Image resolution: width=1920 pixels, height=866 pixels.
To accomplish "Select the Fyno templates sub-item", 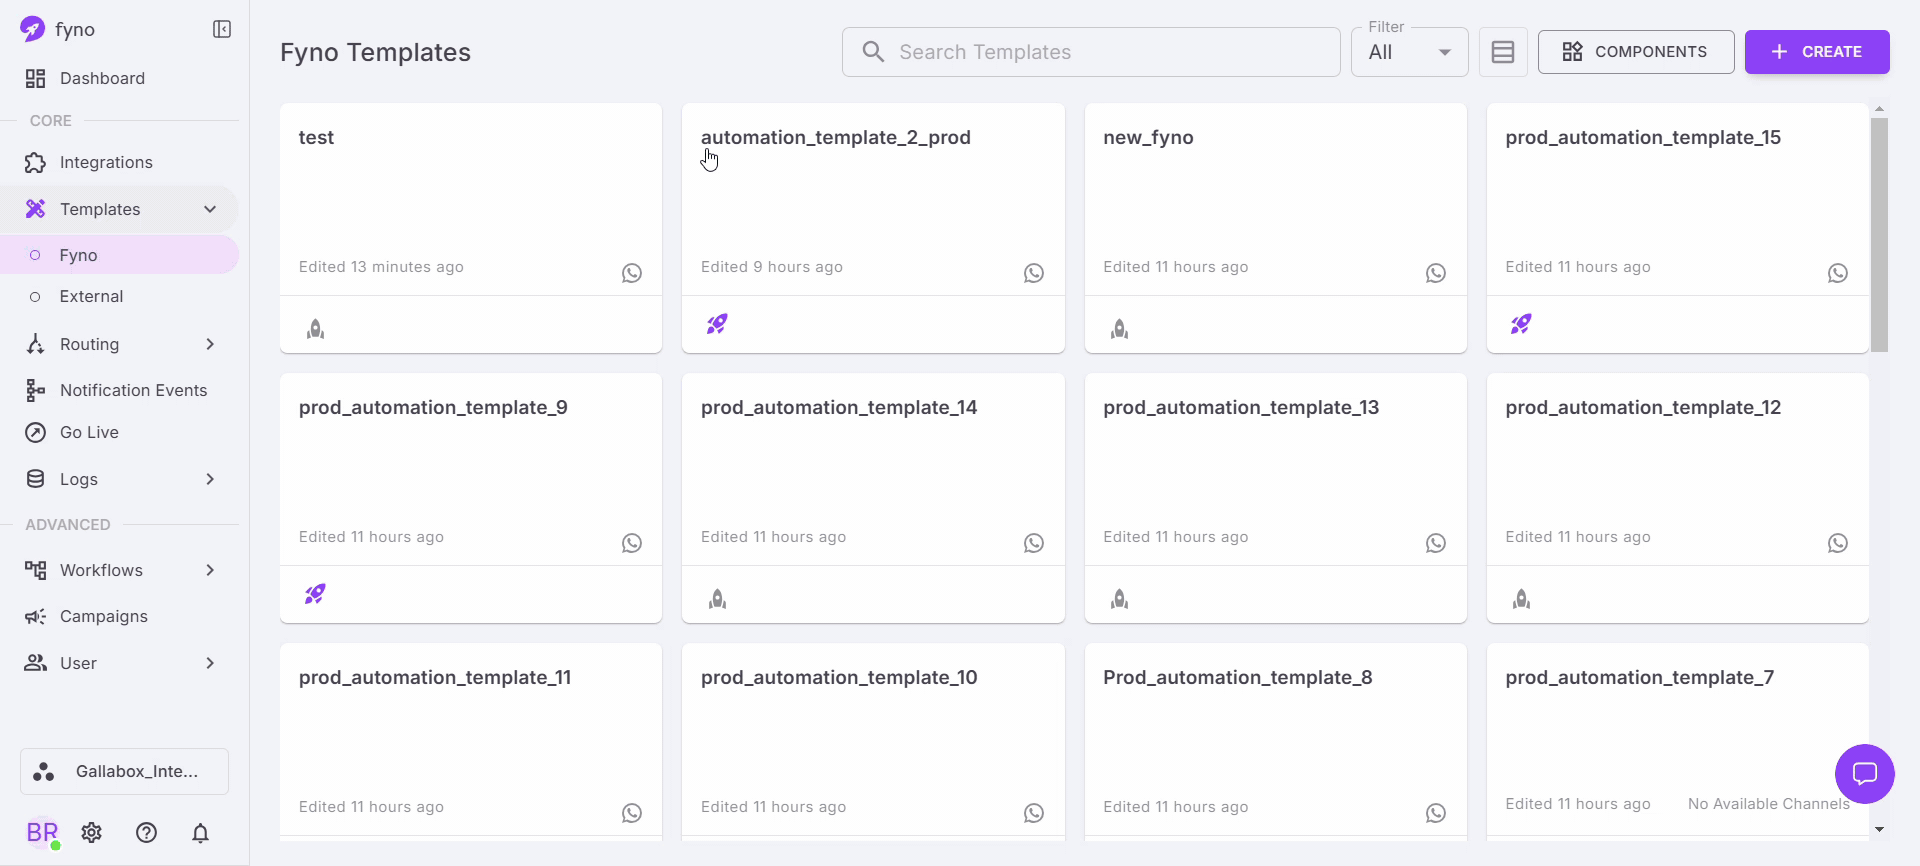I will click(78, 255).
